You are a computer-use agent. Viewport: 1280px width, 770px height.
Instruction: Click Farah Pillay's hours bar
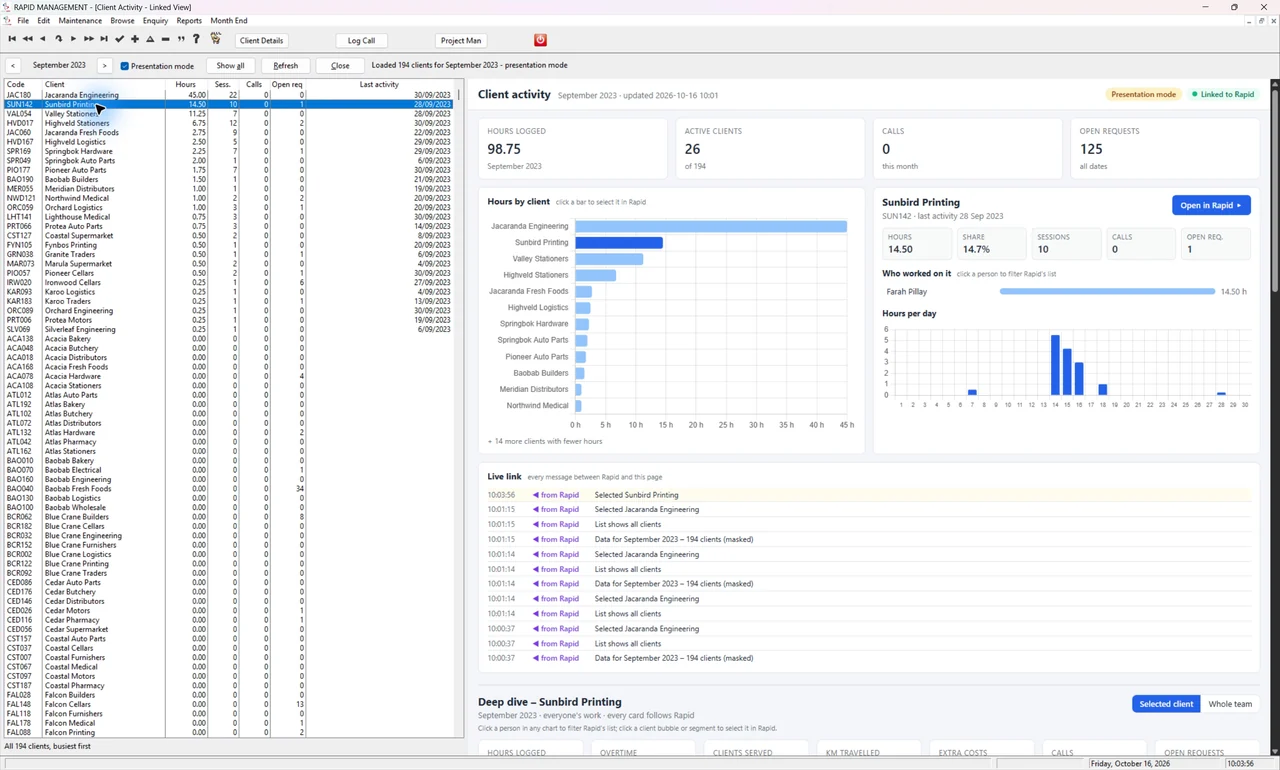point(1107,292)
